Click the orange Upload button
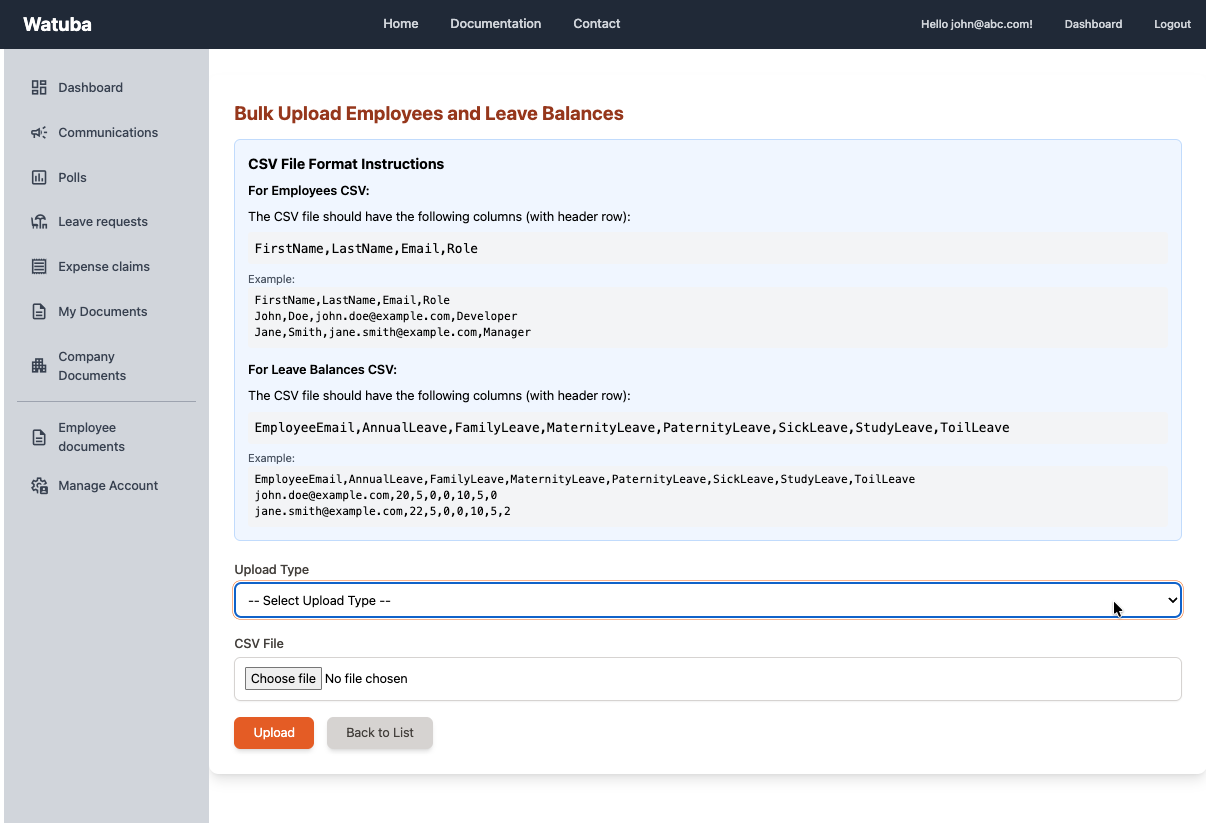The height and width of the screenshot is (823, 1206). (274, 733)
